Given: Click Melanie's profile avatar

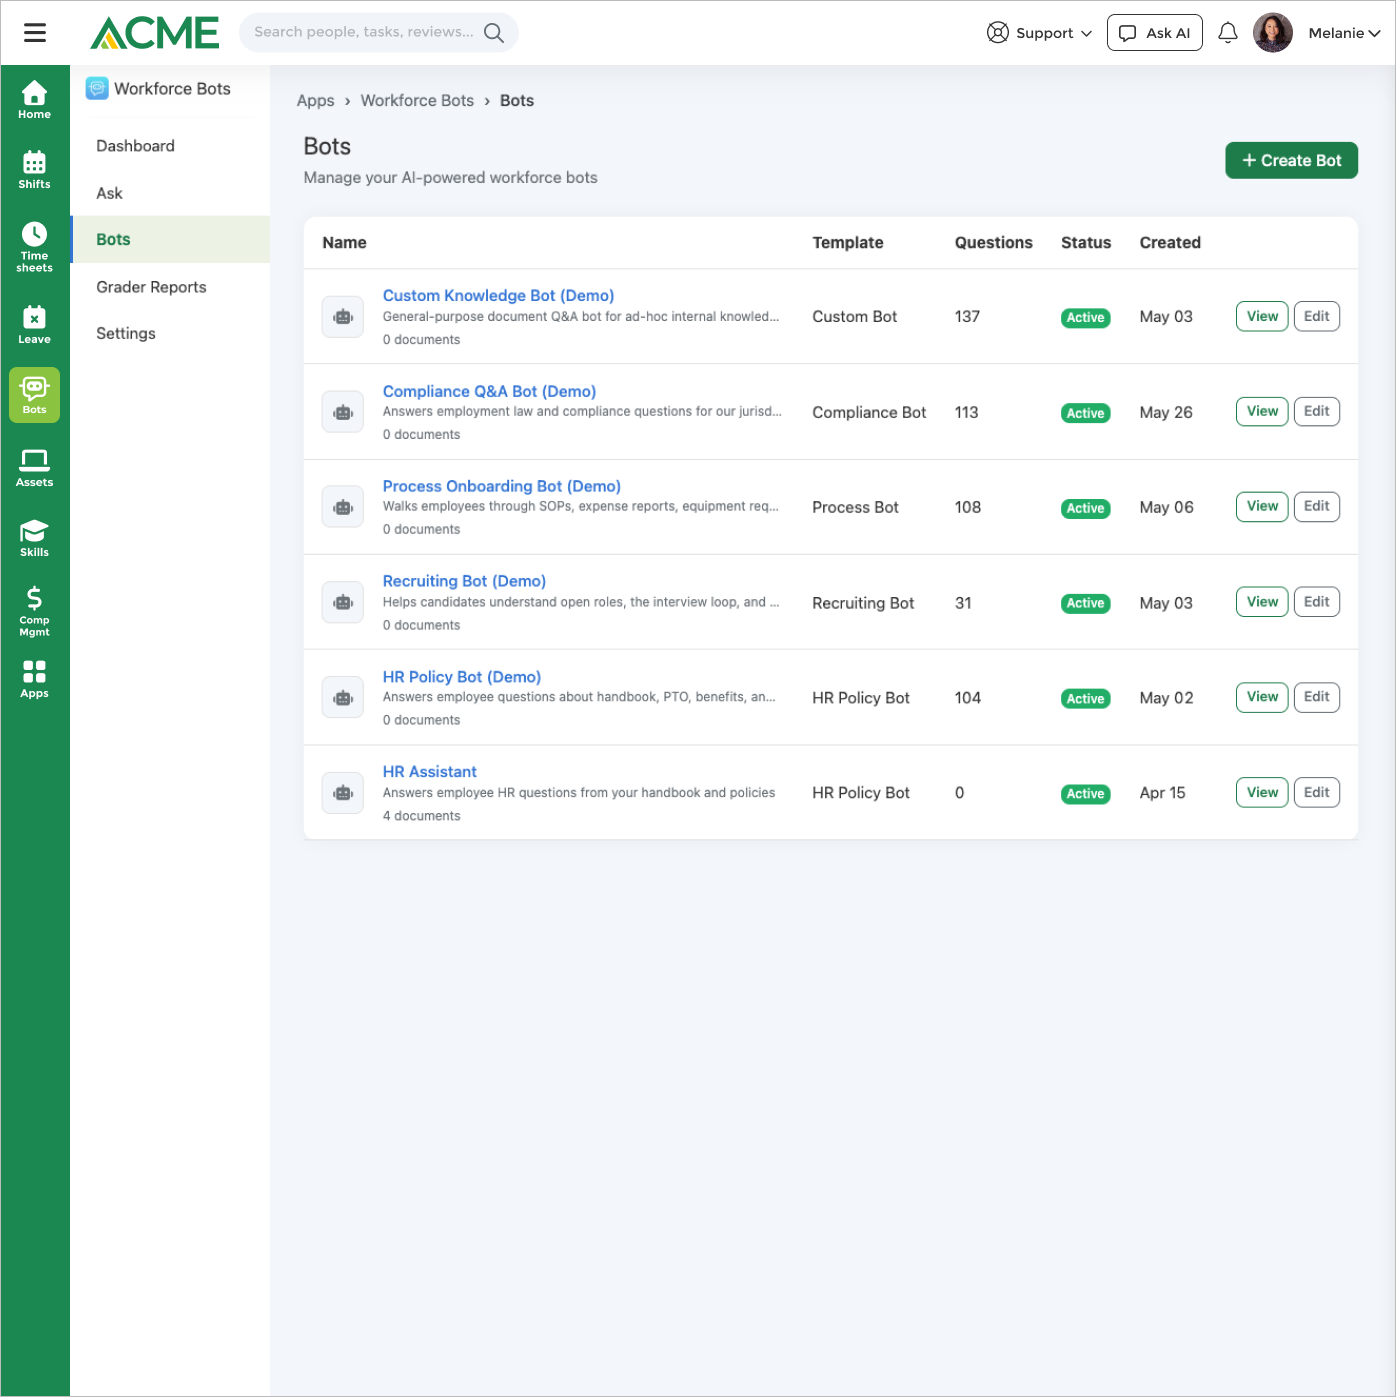Looking at the screenshot, I should 1273,33.
